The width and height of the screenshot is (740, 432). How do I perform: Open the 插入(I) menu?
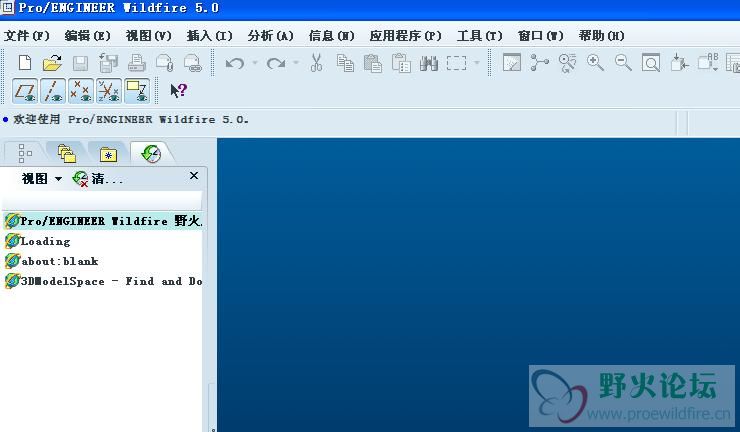click(x=210, y=35)
